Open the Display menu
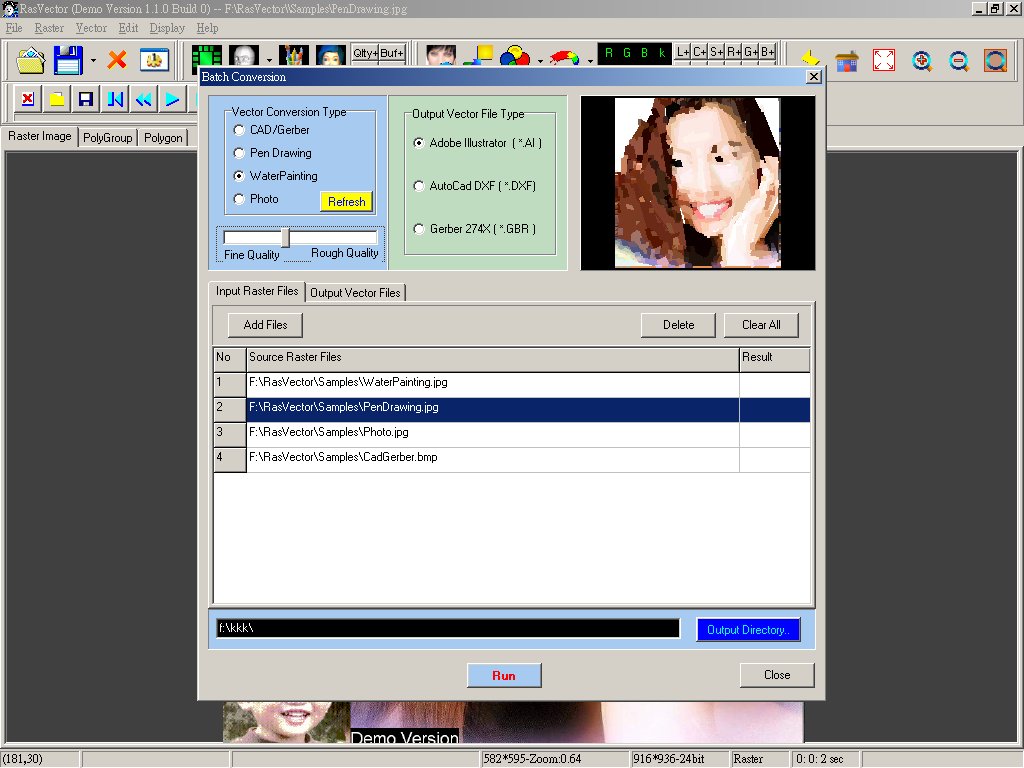The height and width of the screenshot is (768, 1024). pyautogui.click(x=167, y=28)
